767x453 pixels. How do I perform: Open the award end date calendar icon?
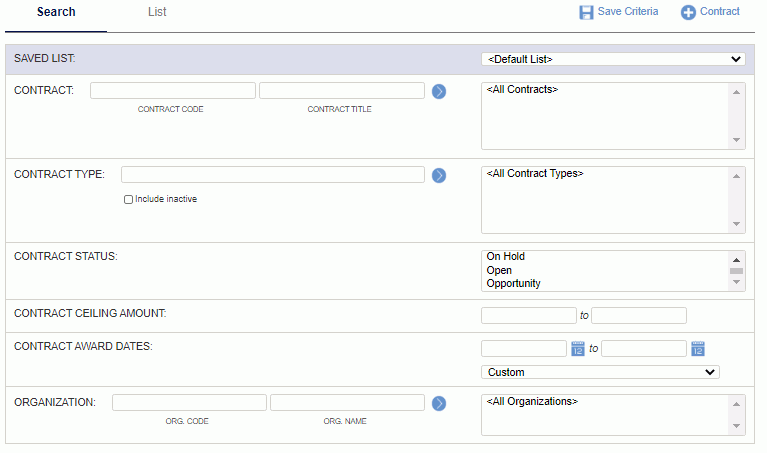point(698,349)
